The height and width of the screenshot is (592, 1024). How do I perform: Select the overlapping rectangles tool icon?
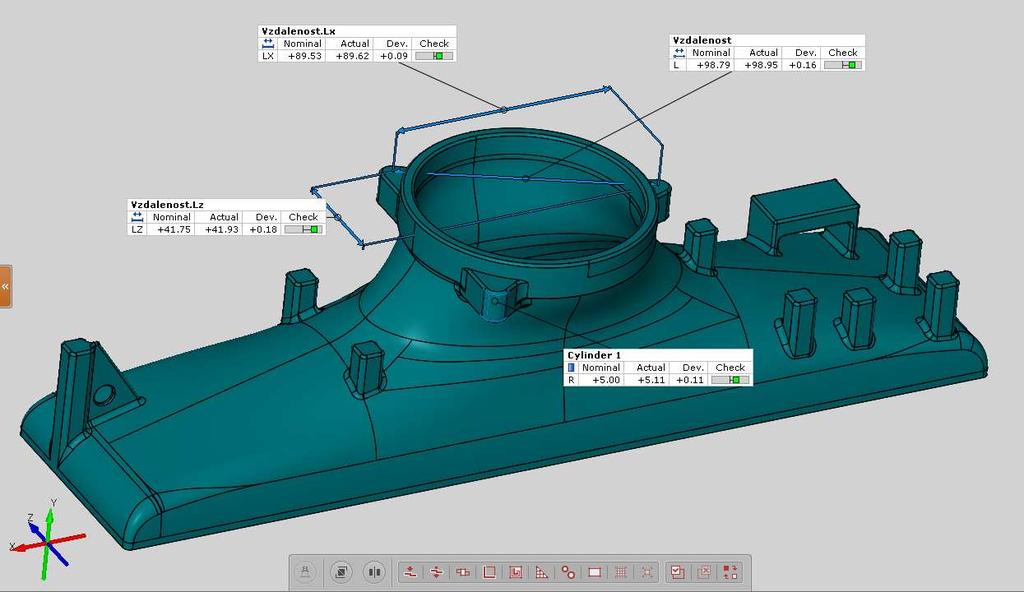pyautogui.click(x=463, y=572)
